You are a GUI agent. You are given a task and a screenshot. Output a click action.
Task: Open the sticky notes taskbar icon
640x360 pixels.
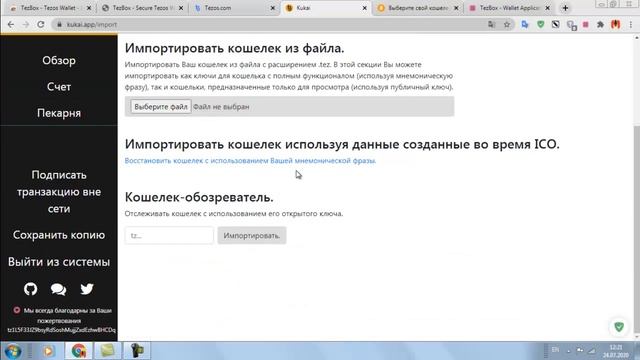[x=107, y=351]
